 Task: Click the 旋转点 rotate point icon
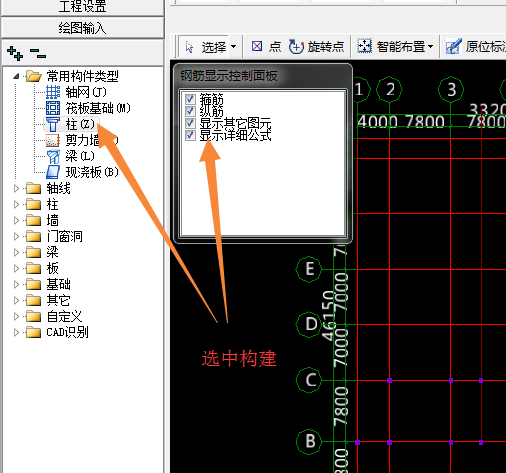296,46
